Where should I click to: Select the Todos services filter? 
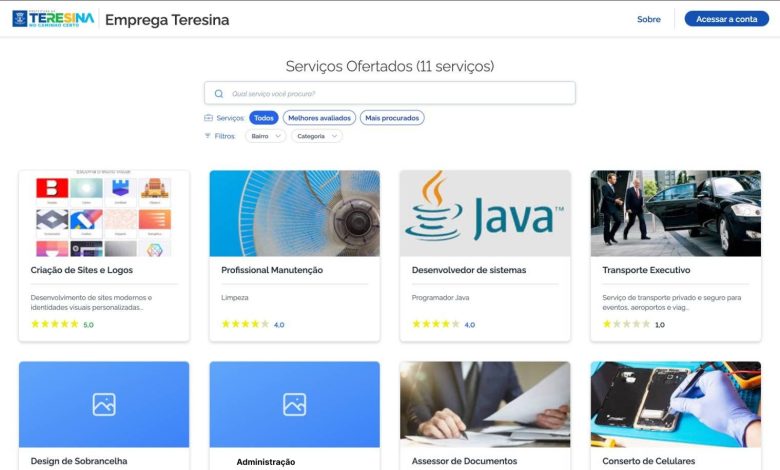[x=264, y=118]
